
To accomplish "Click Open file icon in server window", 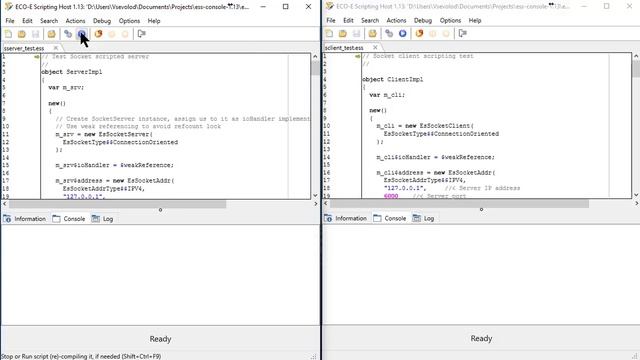I will (22, 34).
